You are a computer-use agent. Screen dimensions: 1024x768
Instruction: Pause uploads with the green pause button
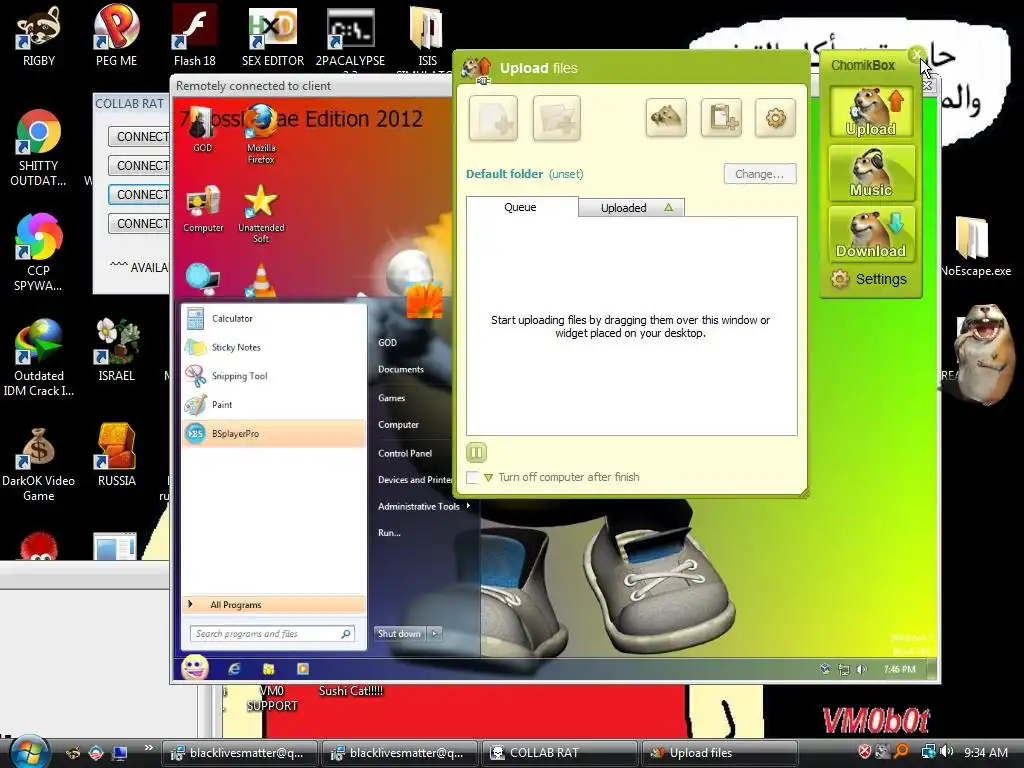pyautogui.click(x=476, y=452)
